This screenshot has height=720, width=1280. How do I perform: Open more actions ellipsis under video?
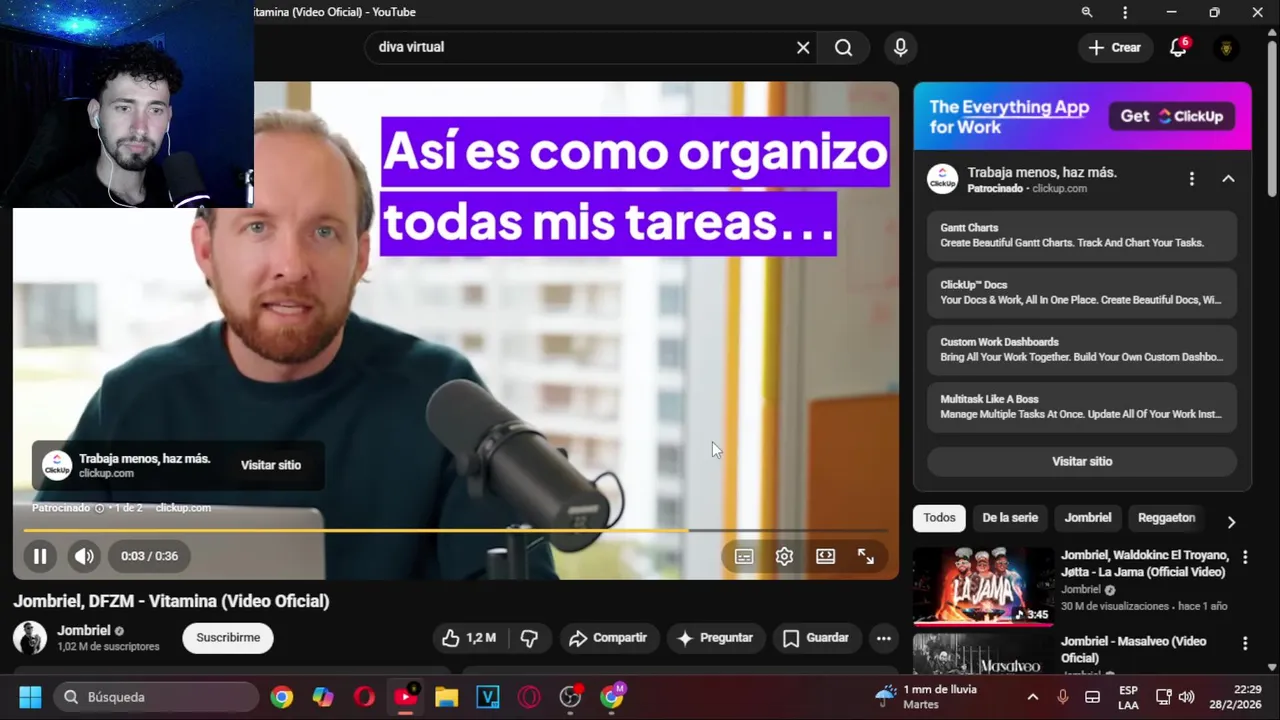coord(884,638)
